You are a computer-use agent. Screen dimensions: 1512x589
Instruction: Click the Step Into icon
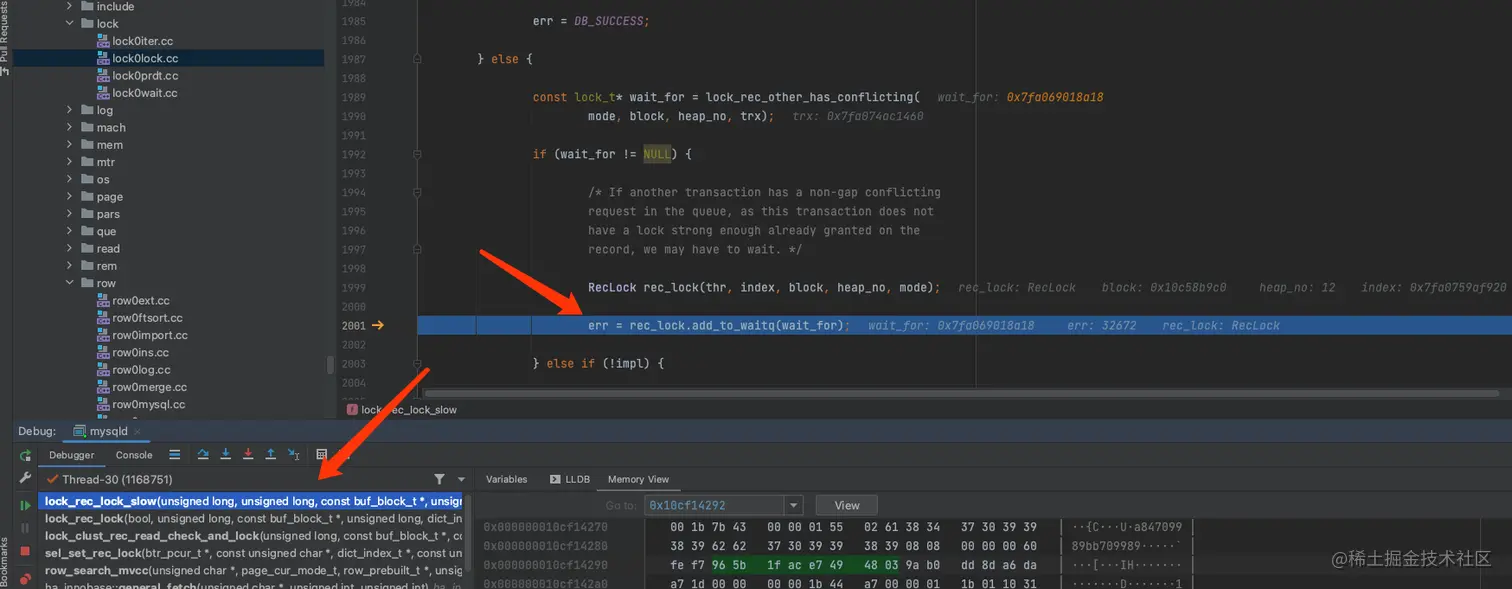pyautogui.click(x=225, y=454)
